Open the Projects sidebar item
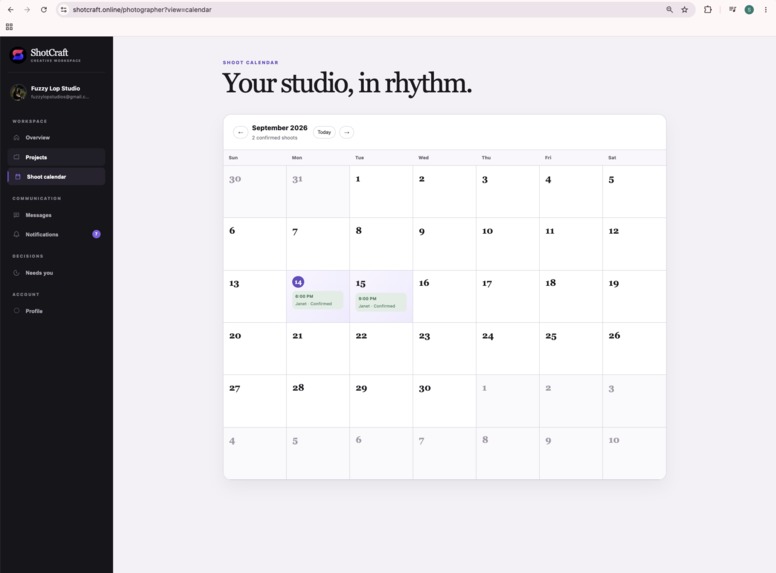 pos(56,157)
